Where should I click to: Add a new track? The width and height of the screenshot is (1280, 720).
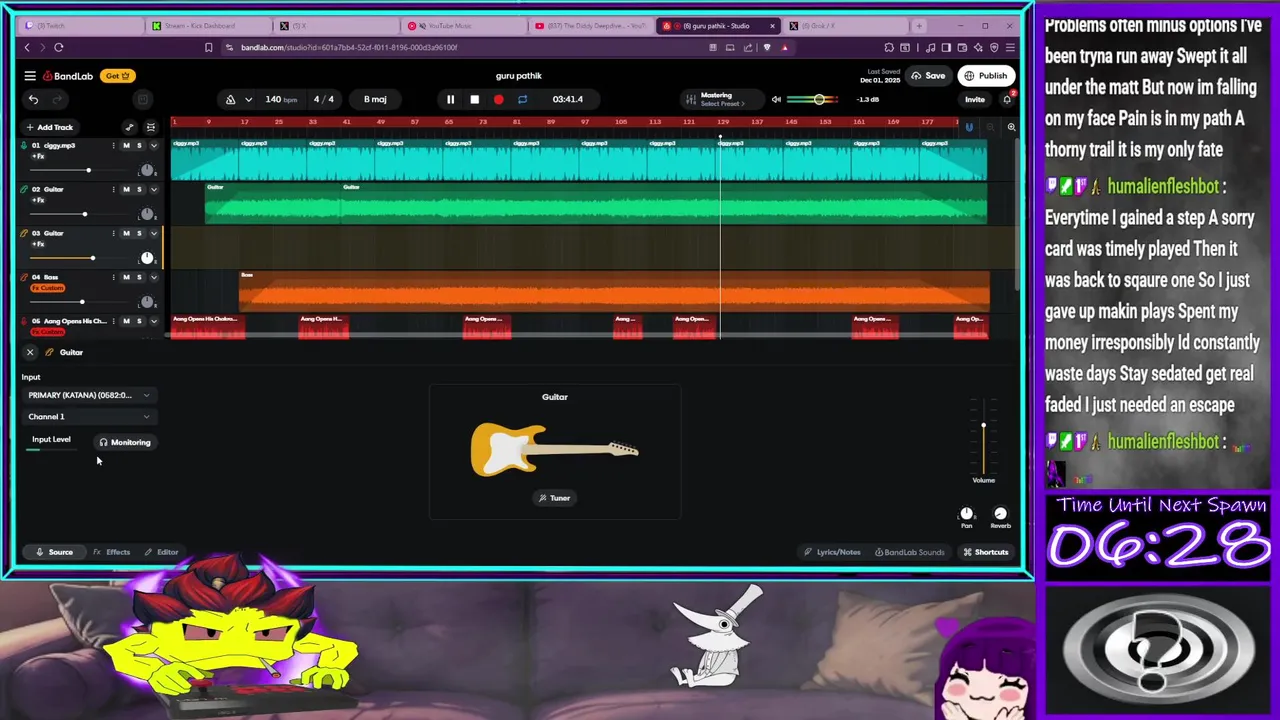(x=50, y=127)
